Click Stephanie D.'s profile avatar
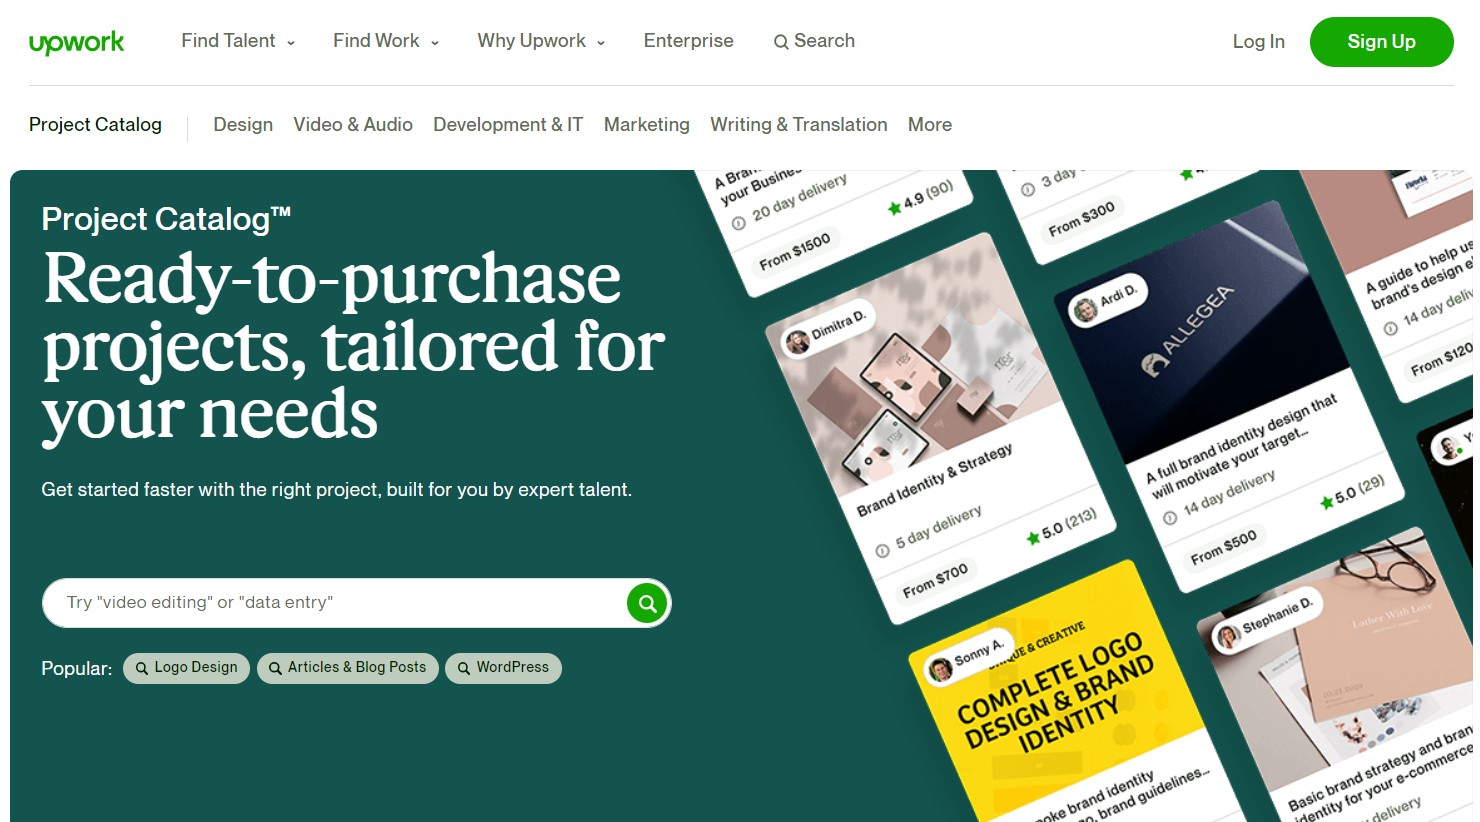This screenshot has height=822, width=1480. tap(1227, 636)
